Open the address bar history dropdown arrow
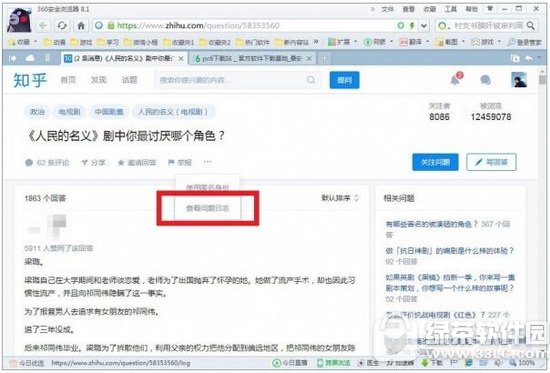 [x=424, y=25]
